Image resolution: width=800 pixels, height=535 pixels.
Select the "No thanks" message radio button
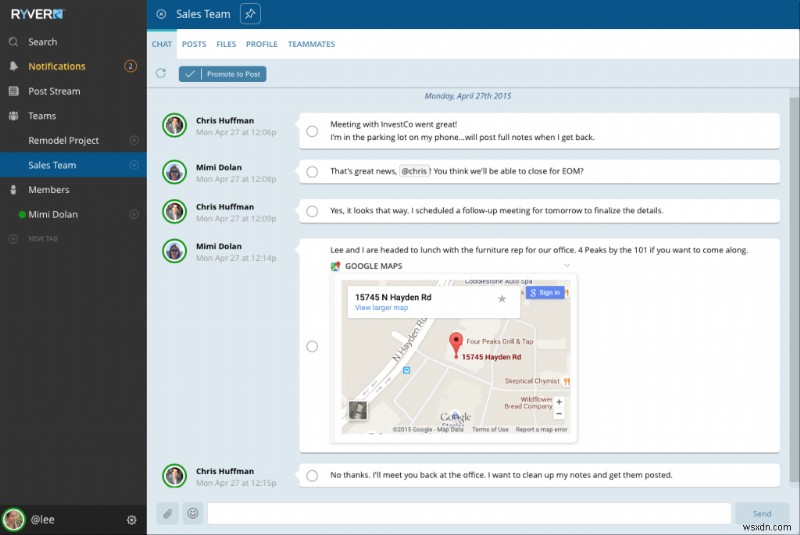312,475
